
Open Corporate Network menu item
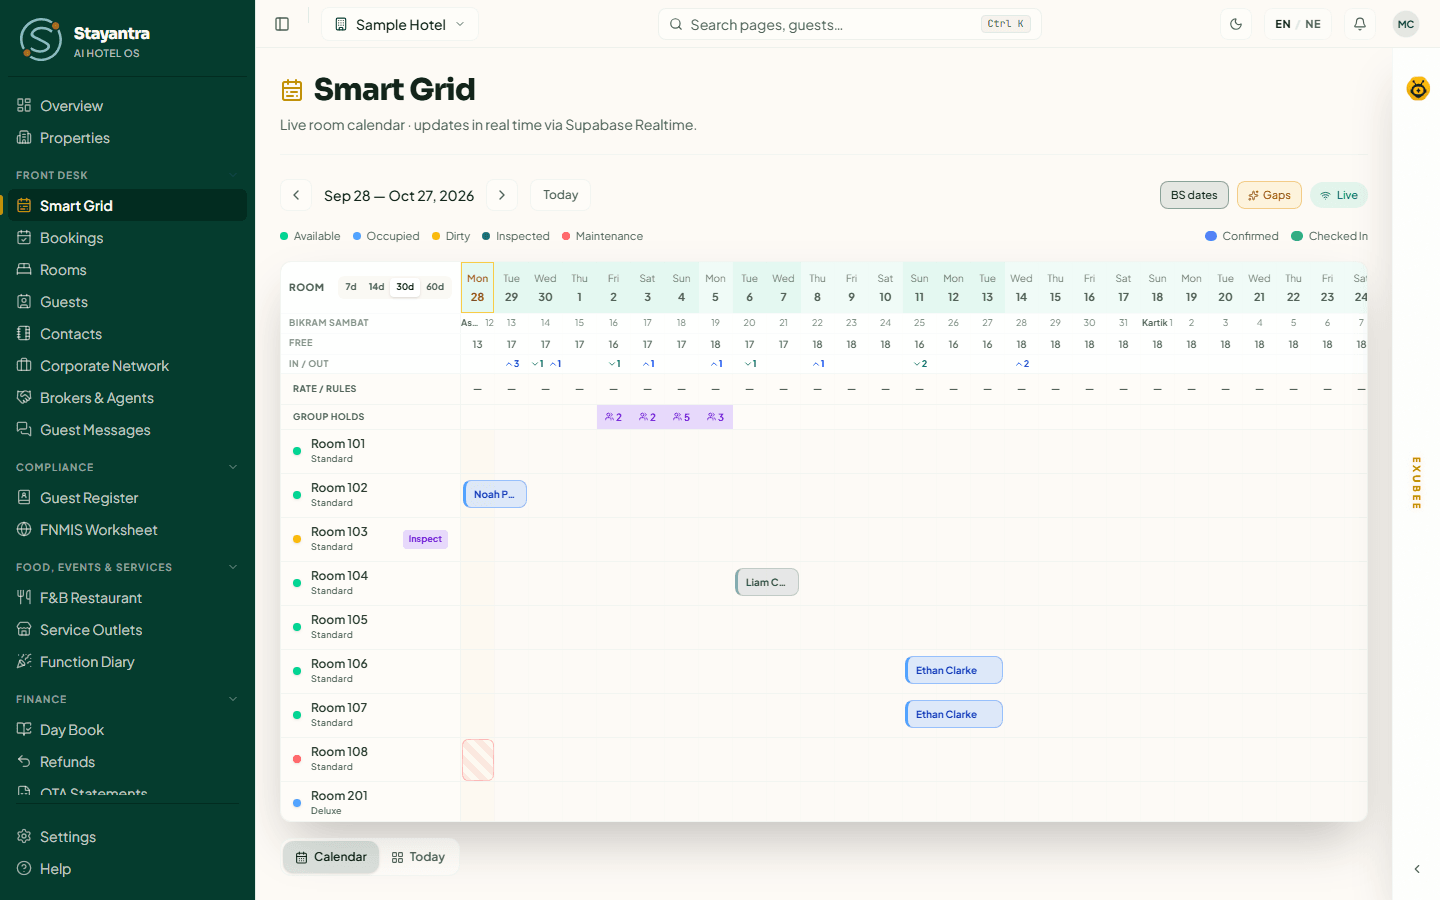pyautogui.click(x=127, y=366)
